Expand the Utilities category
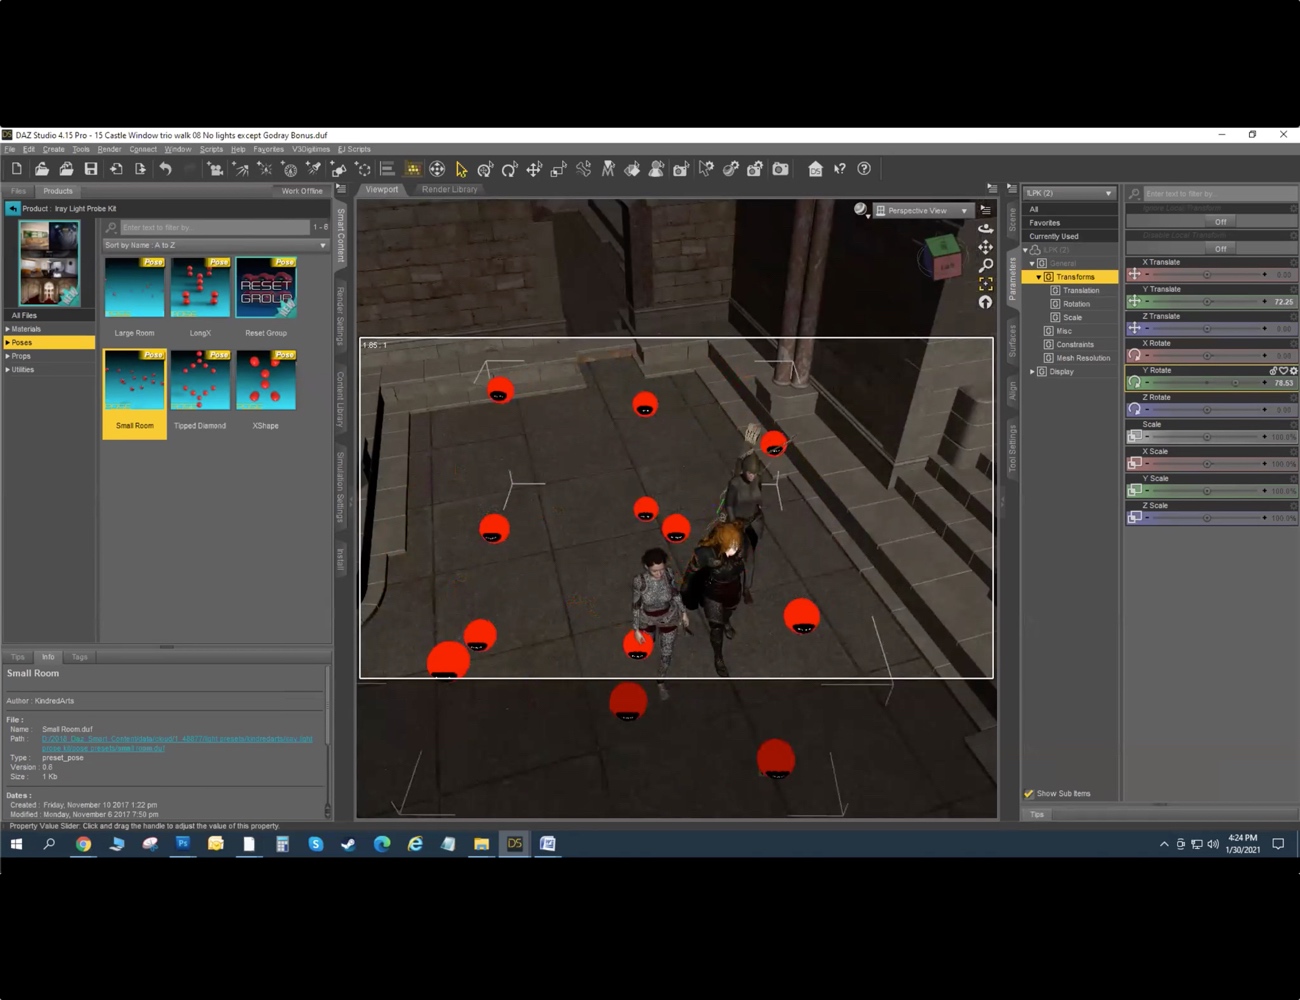 [8, 370]
